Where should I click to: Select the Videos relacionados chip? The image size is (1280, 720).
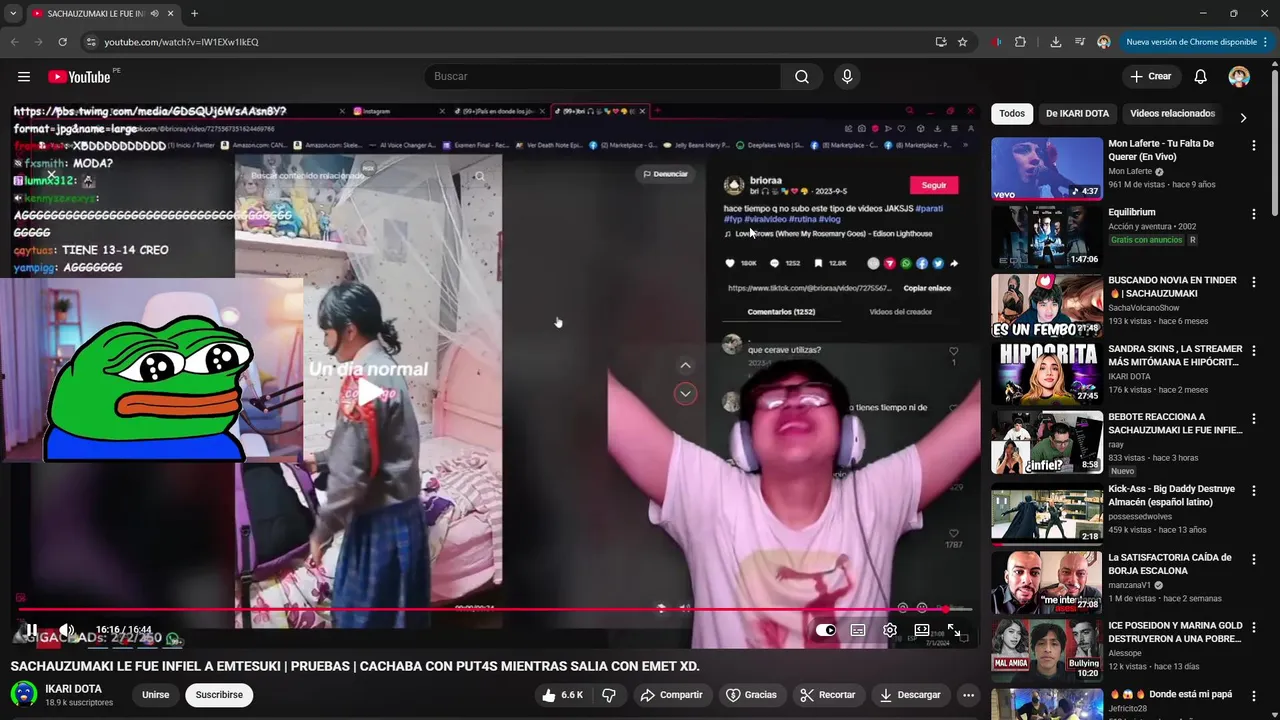pyautogui.click(x=1172, y=113)
